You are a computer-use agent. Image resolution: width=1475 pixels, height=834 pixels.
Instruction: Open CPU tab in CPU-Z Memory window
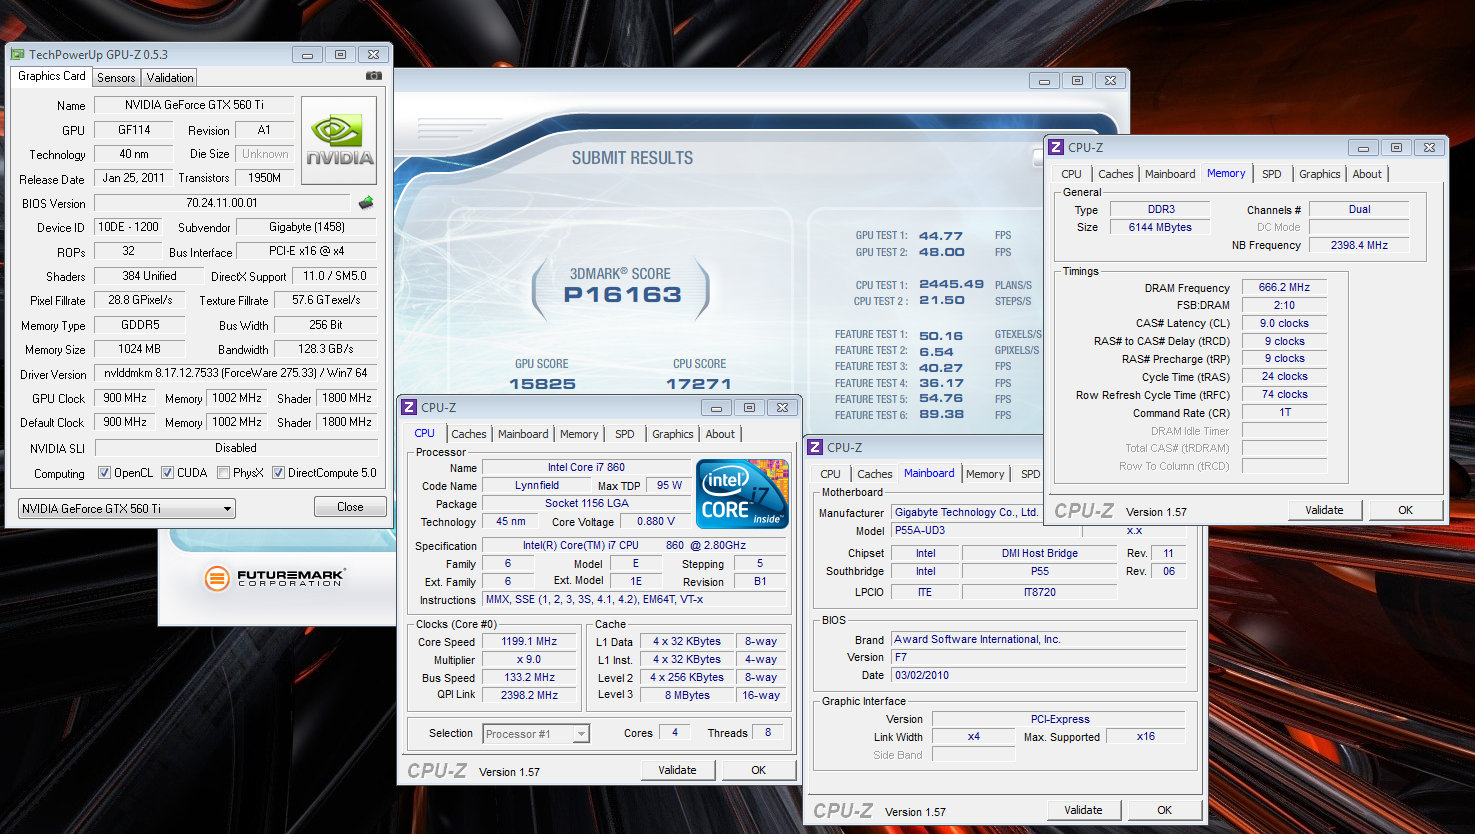(x=1071, y=174)
